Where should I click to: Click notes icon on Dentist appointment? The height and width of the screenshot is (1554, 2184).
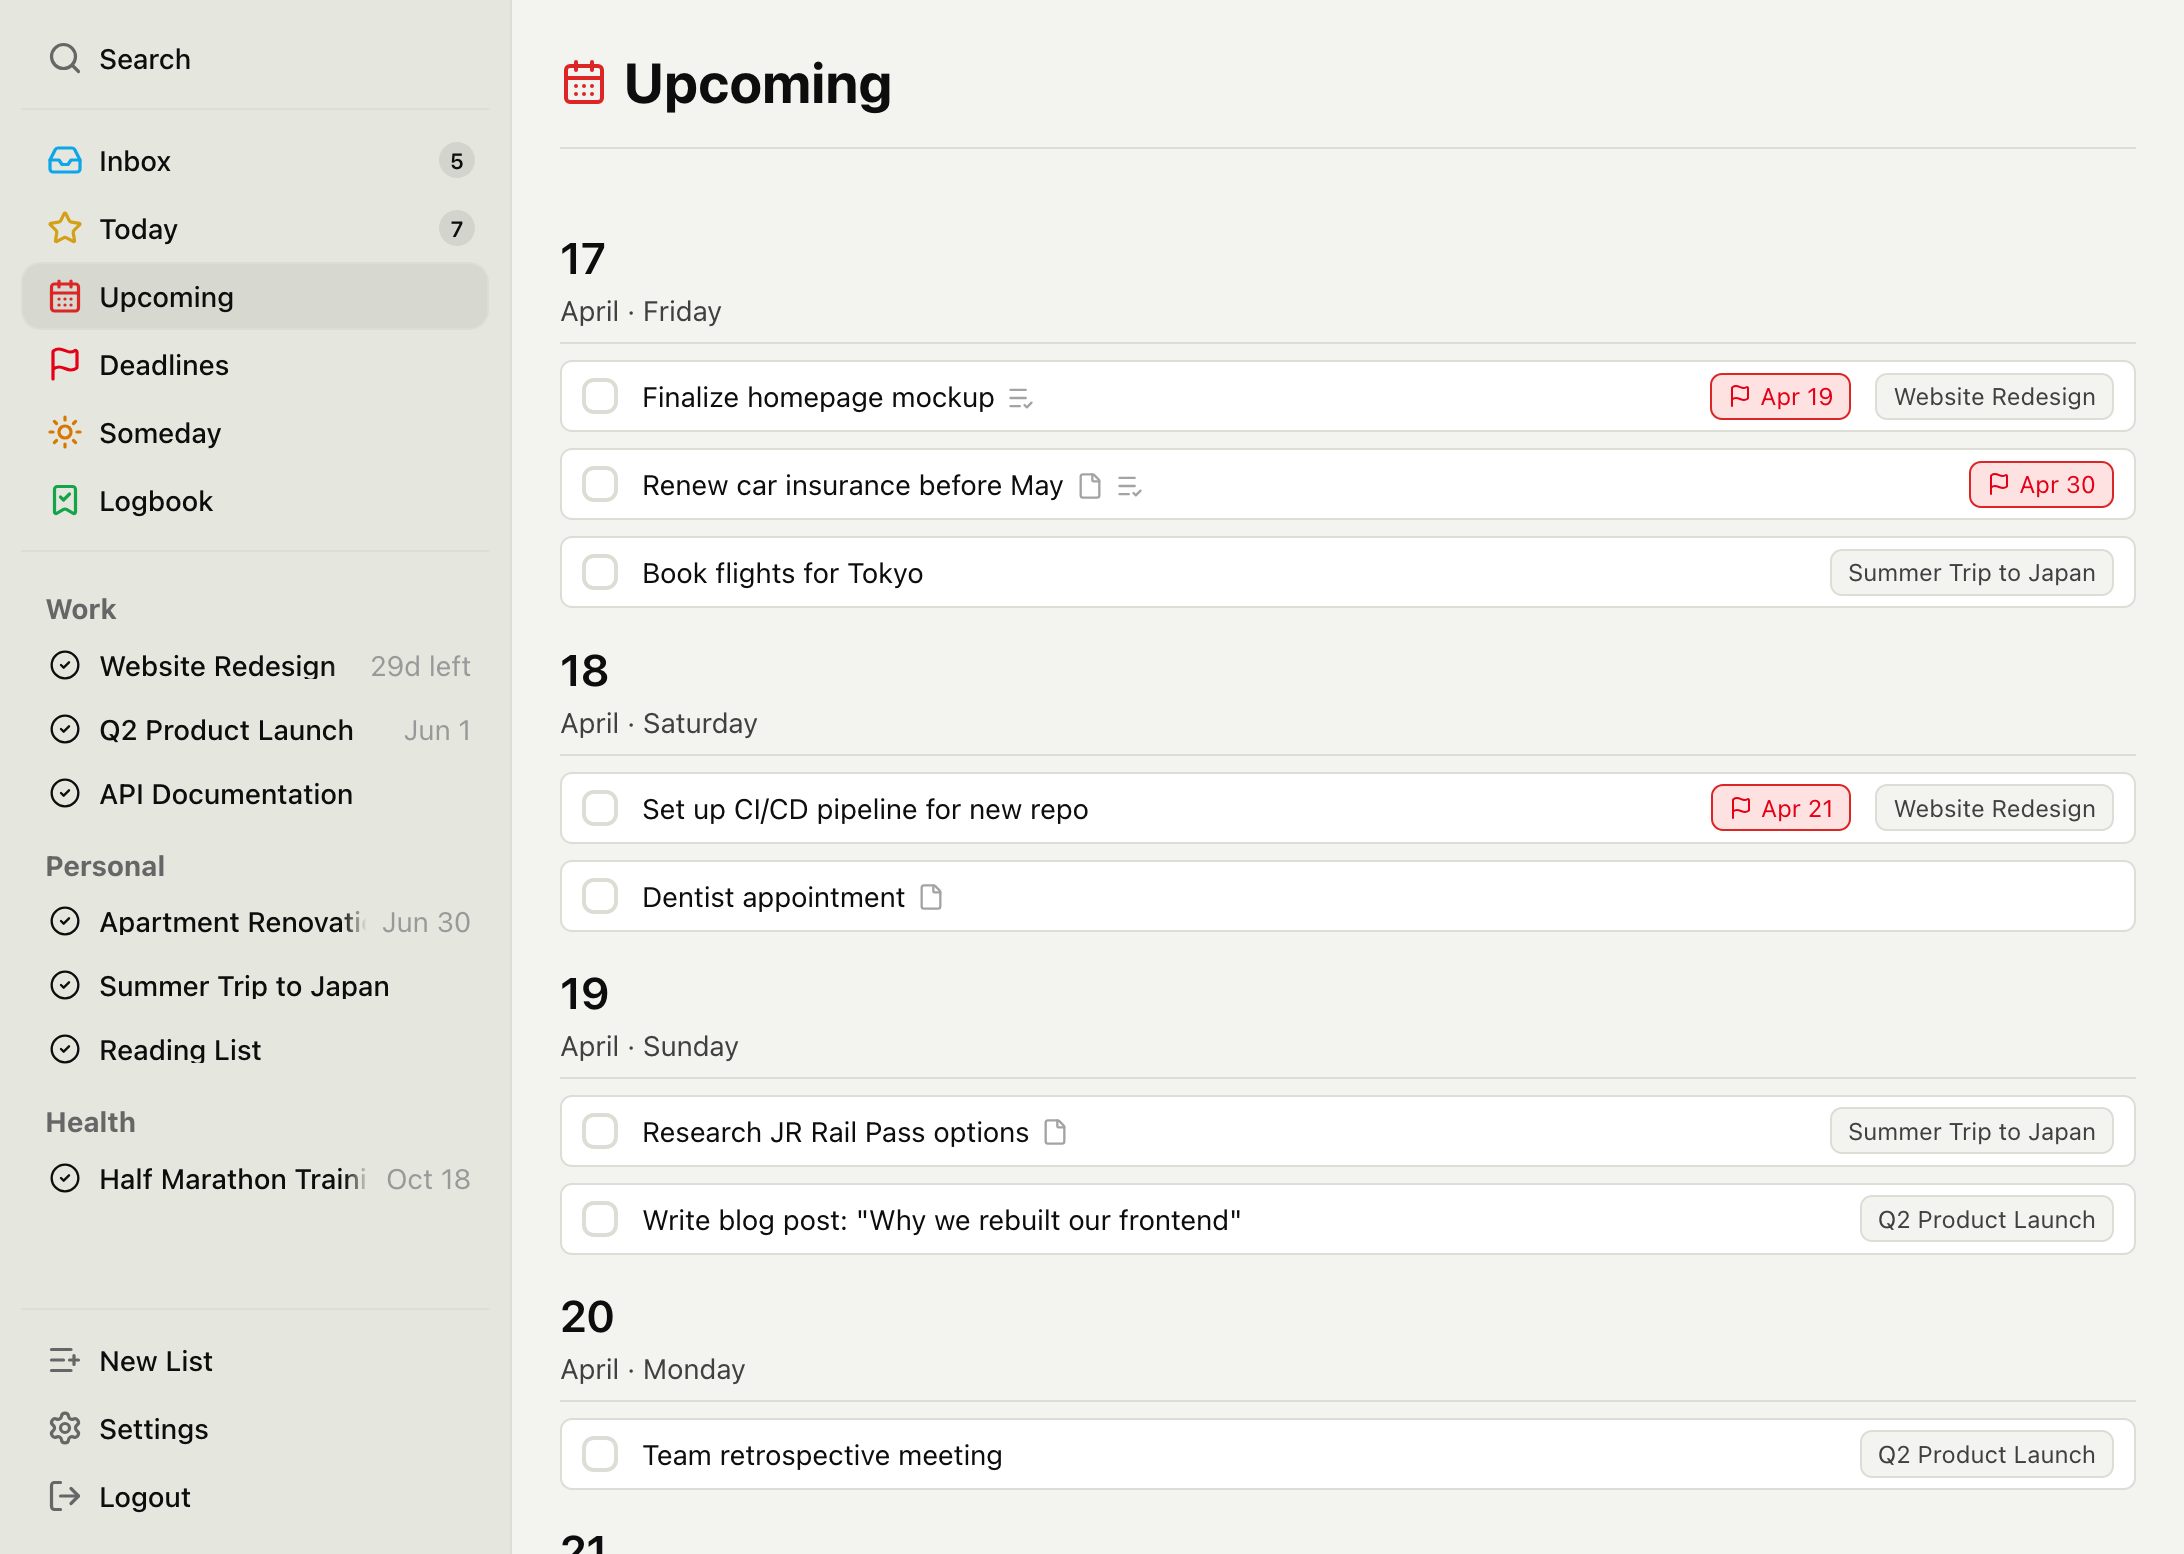(931, 897)
